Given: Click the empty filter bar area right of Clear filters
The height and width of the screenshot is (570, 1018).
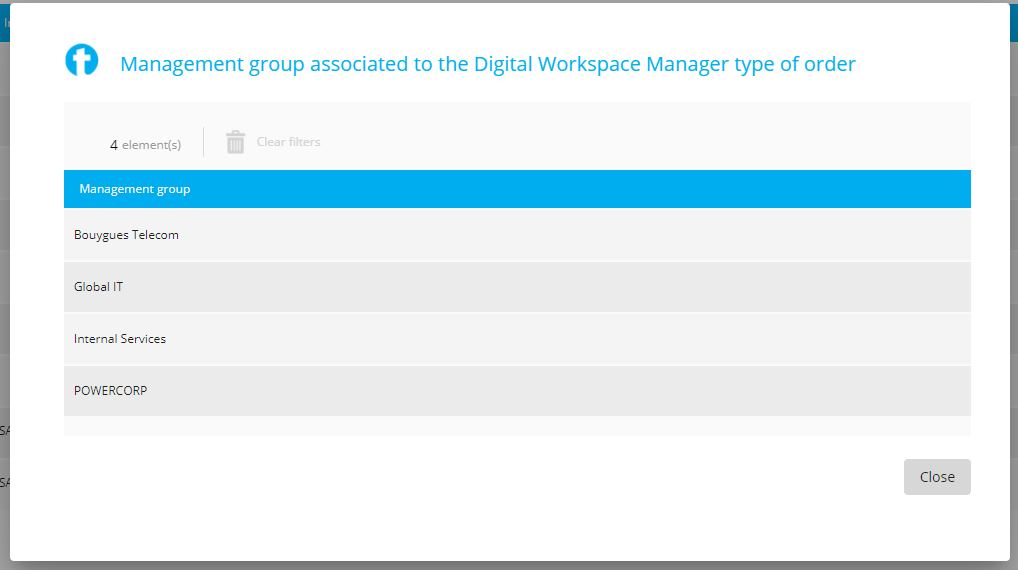Looking at the screenshot, I should click(650, 142).
